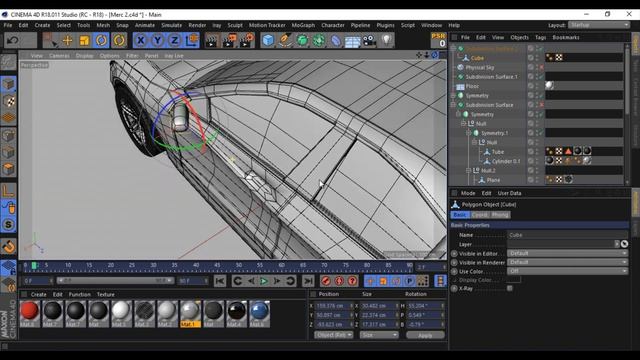Open the deformer tools icon
Screen dimensions: 640x360
coord(336,40)
